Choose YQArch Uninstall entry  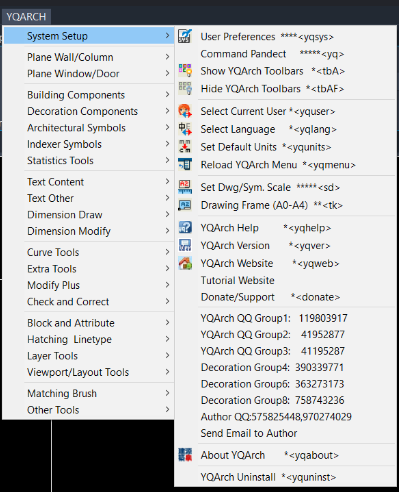[285, 477]
